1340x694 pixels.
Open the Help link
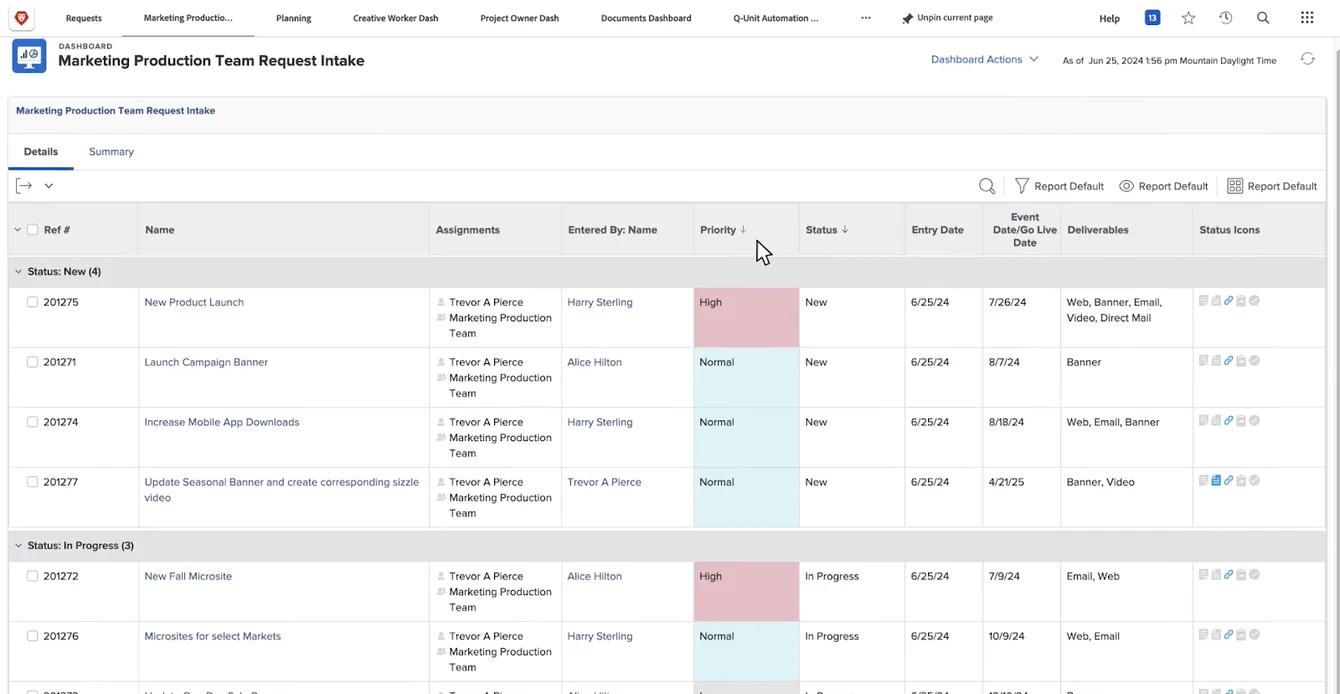point(1109,18)
